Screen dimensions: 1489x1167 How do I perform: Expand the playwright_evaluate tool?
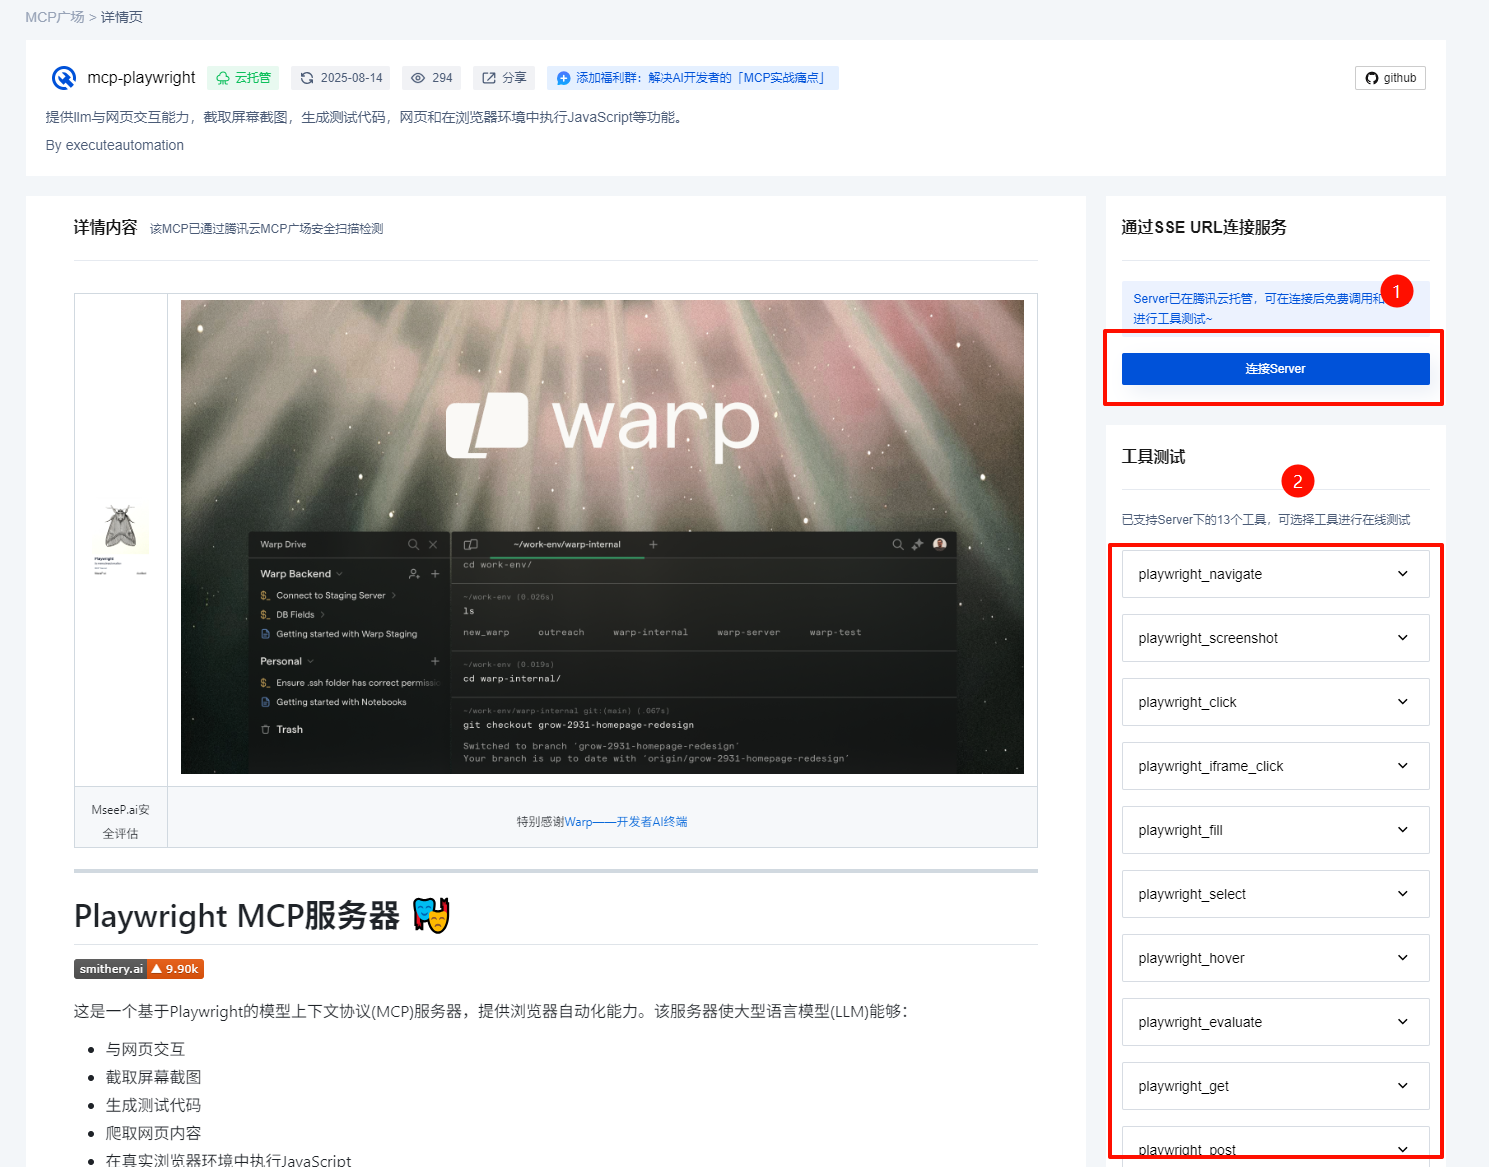1275,1022
